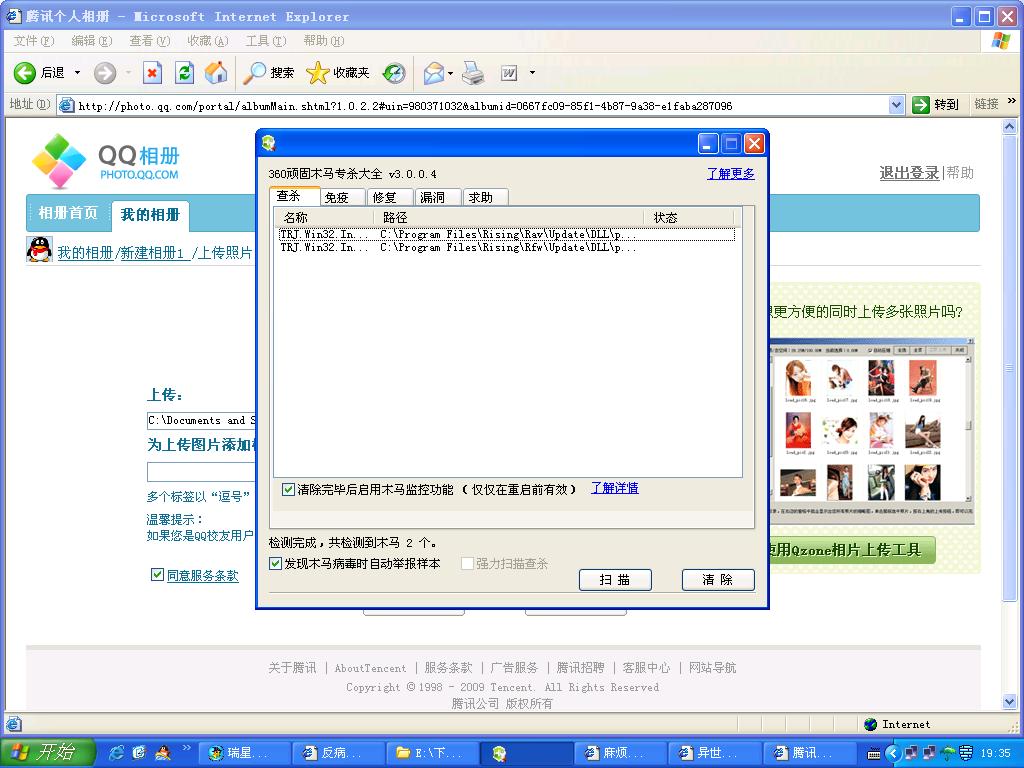The height and width of the screenshot is (768, 1024).
Task: Open Favorites (收藏夹) star button
Action: click(338, 72)
